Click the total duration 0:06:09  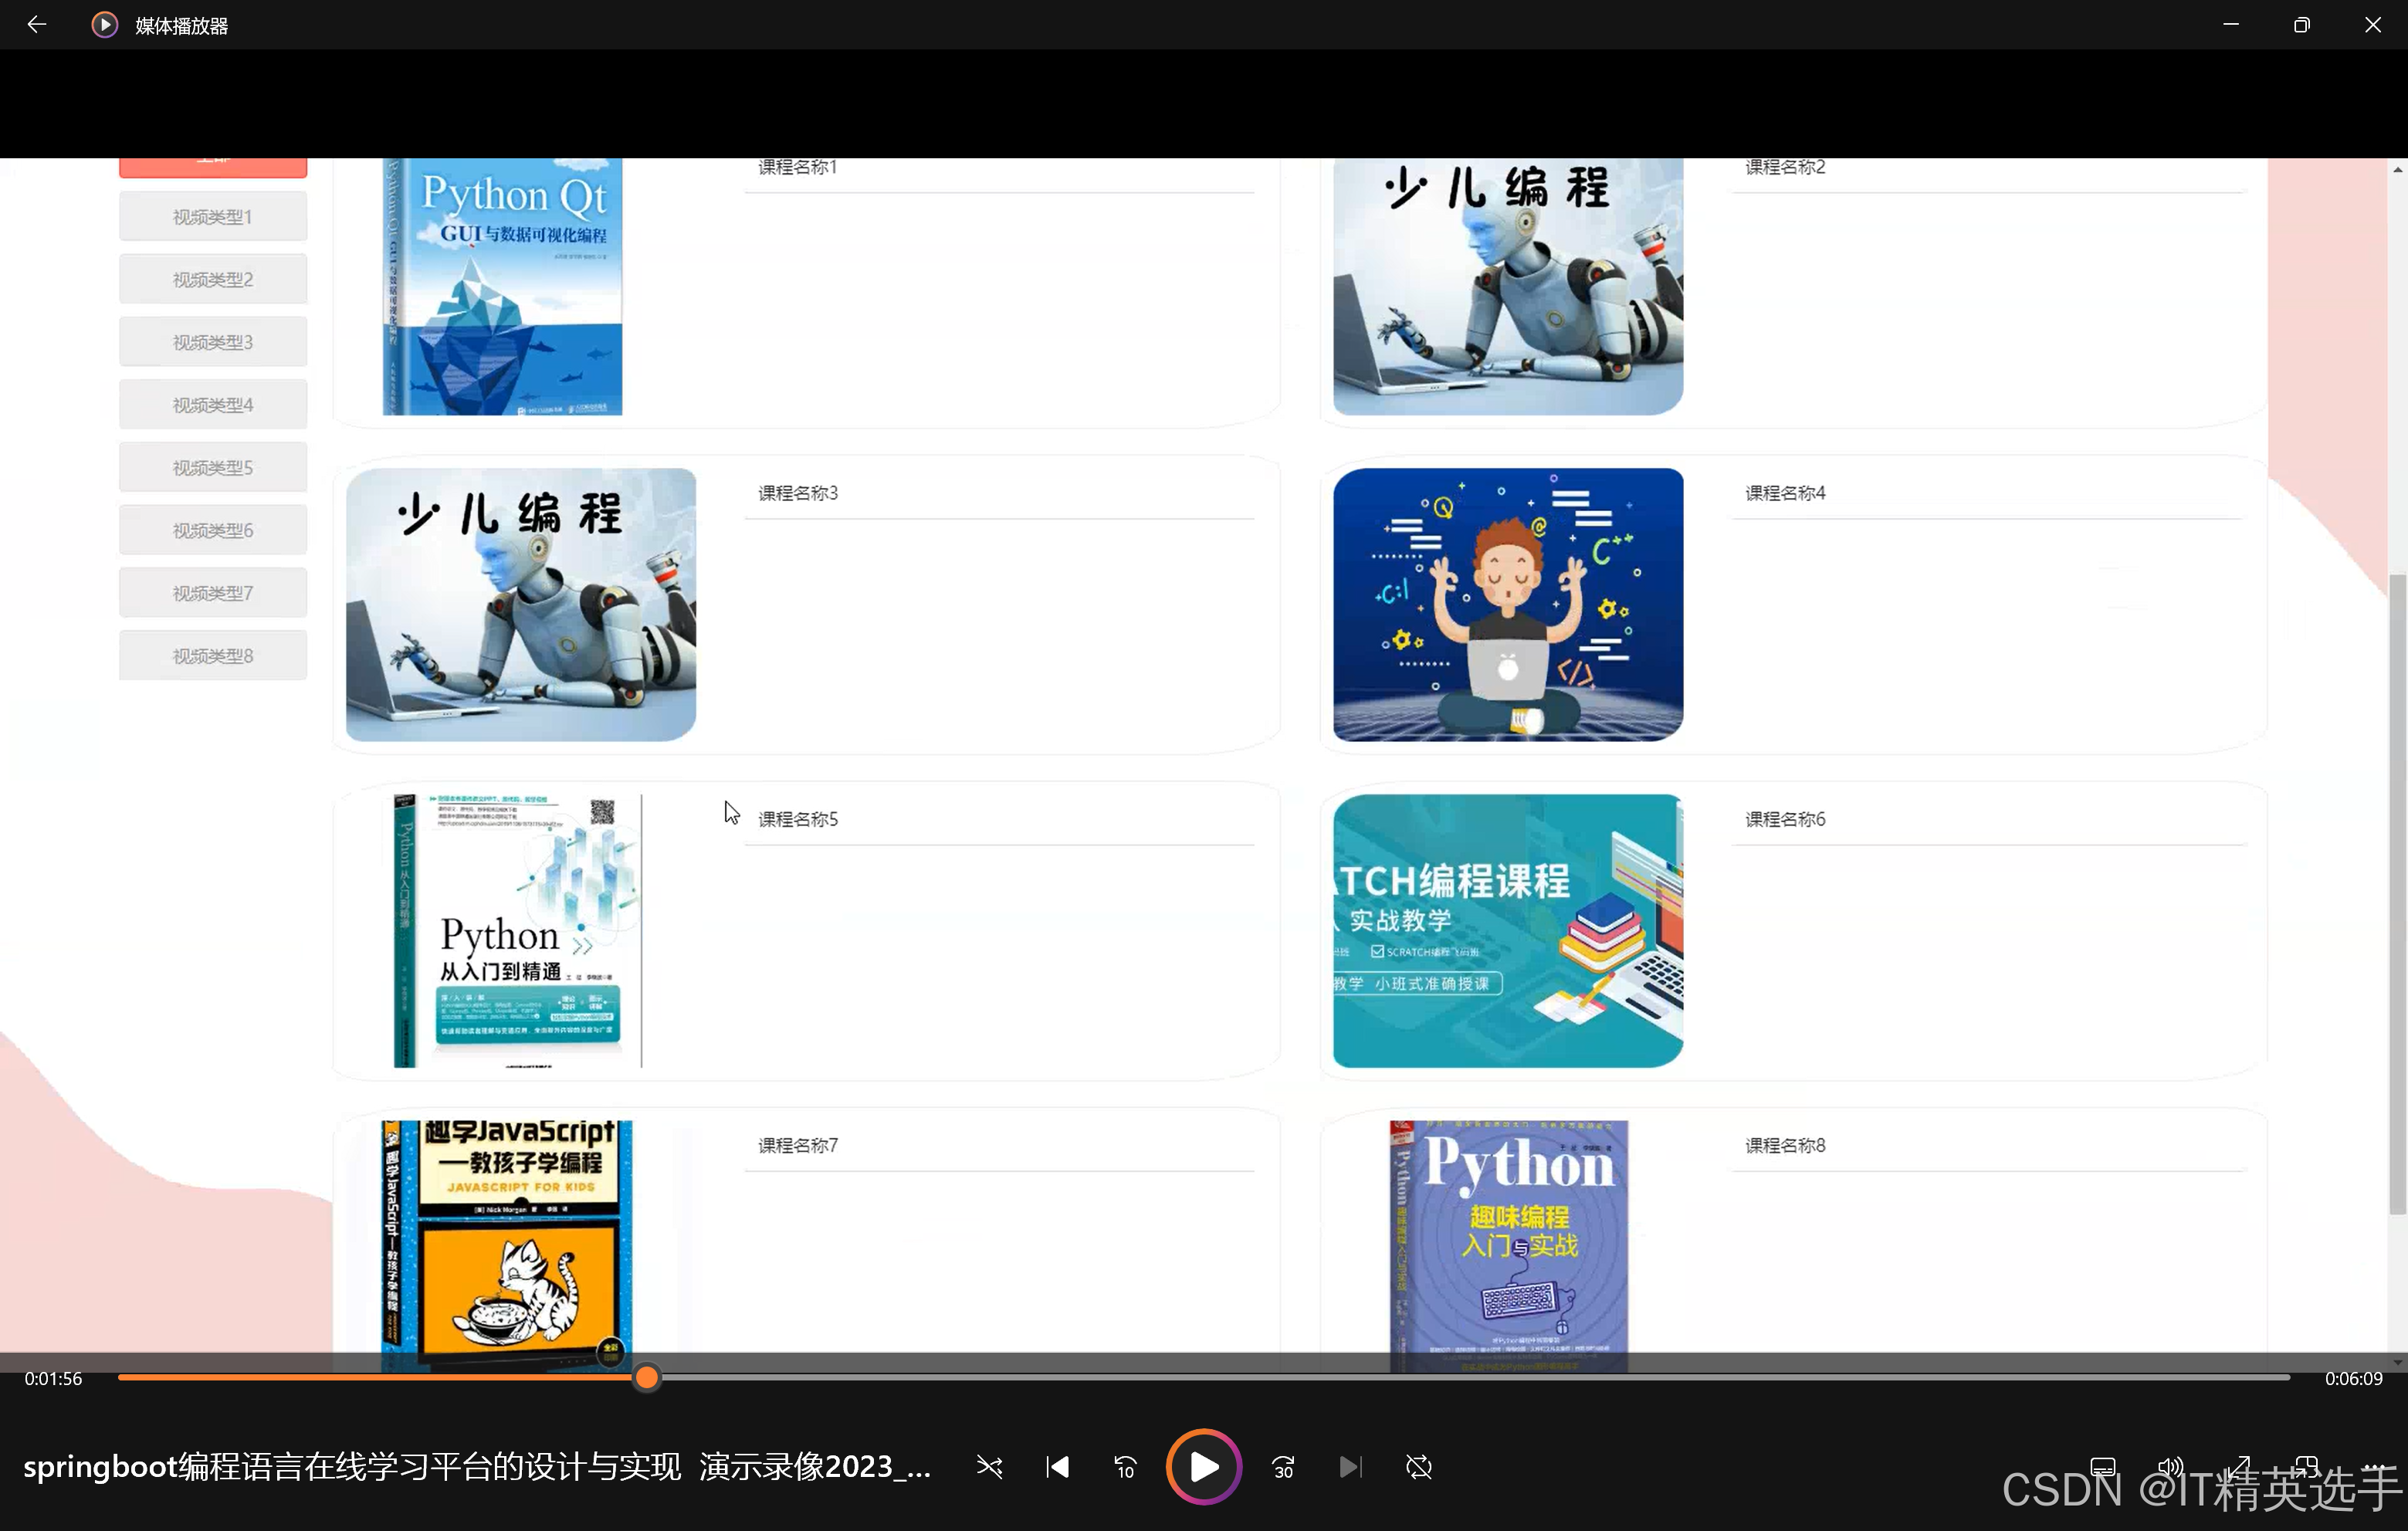[2353, 1378]
